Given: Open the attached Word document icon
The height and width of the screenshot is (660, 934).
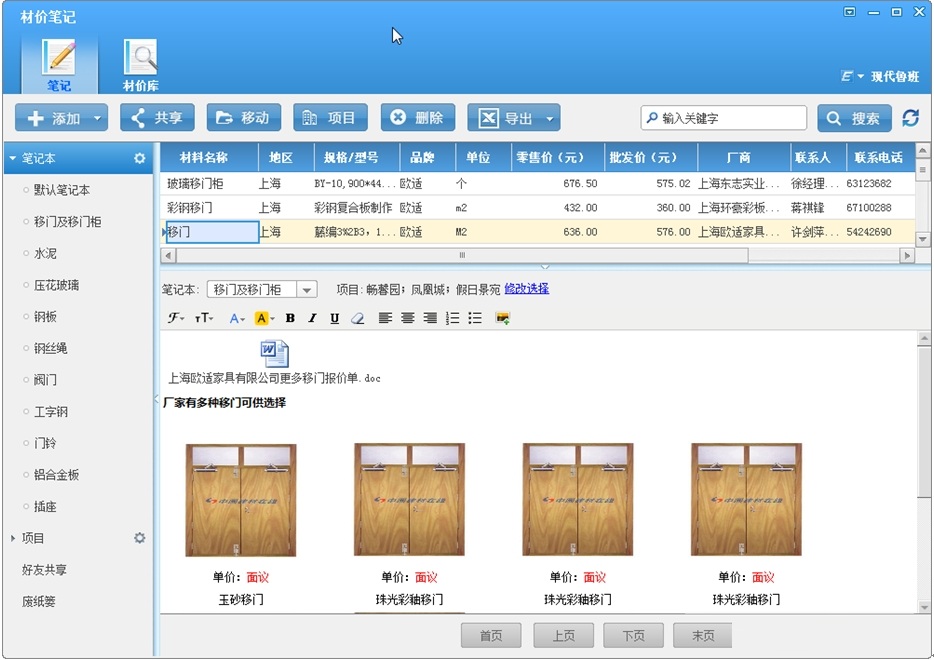Looking at the screenshot, I should (274, 354).
